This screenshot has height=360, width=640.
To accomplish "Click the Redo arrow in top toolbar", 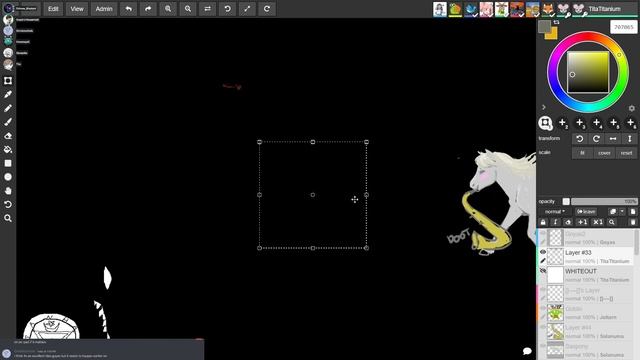I will 148,9.
